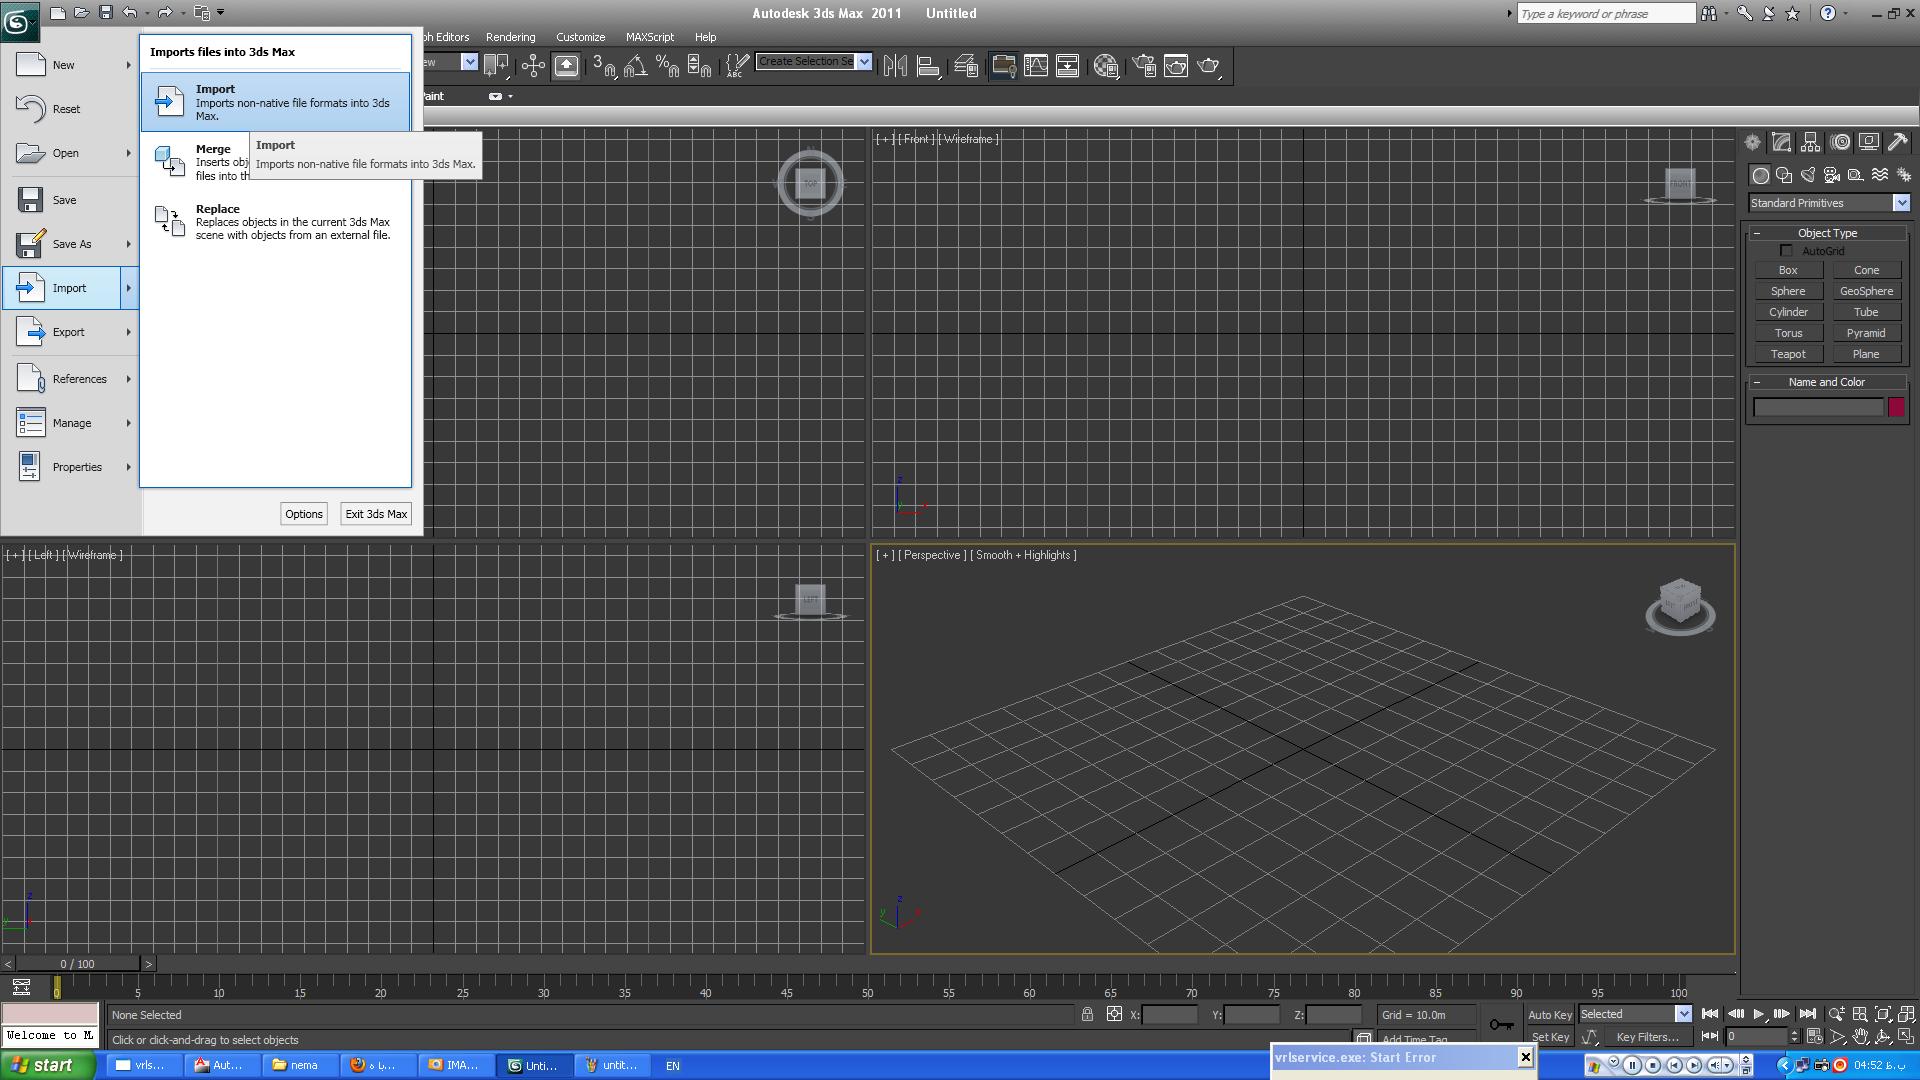Screen dimensions: 1920x1080
Task: Open the Modify command panel tab
Action: tap(1781, 142)
